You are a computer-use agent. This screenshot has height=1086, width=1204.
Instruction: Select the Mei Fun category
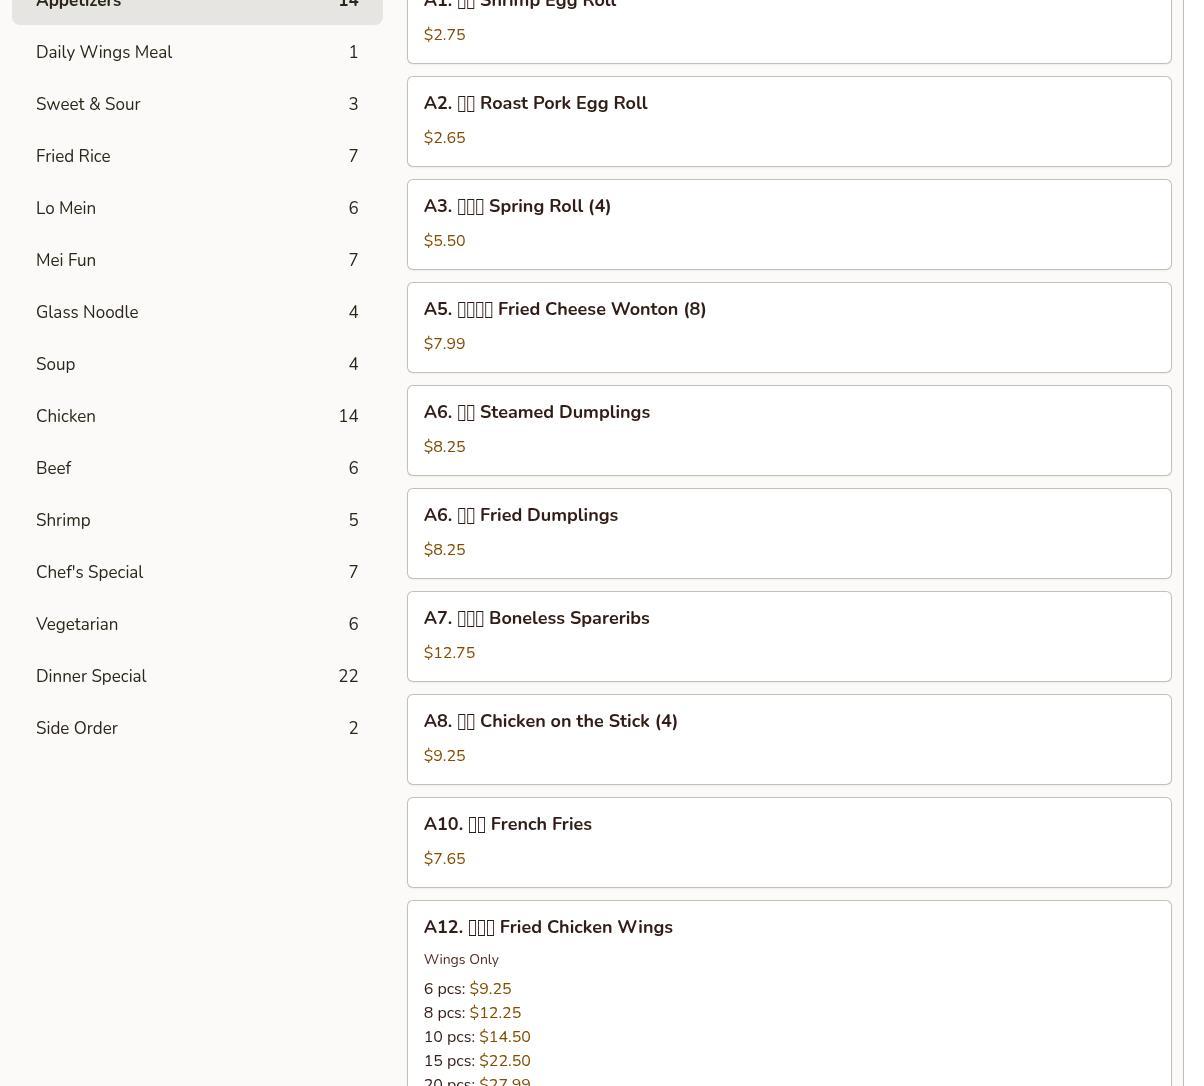click(x=197, y=260)
